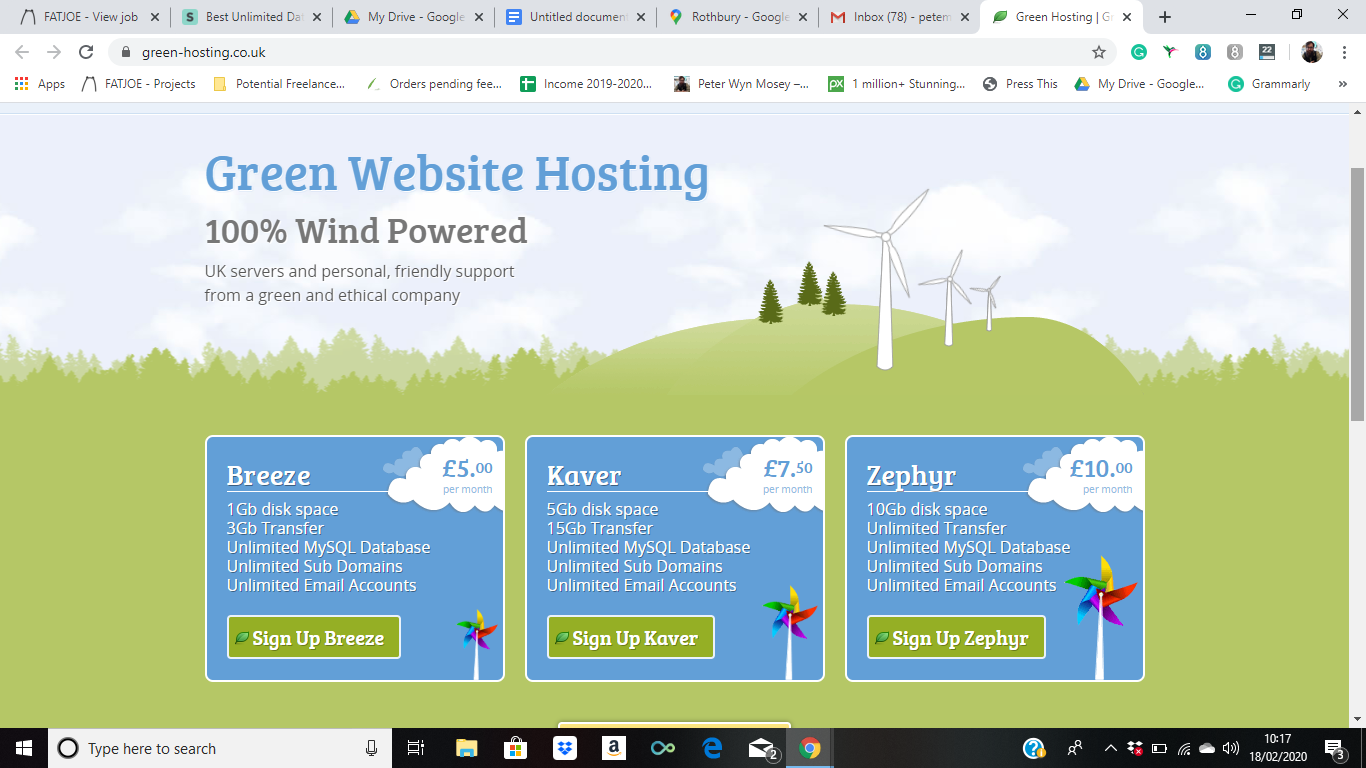1366x768 pixels.
Task: Reload the current page
Action: pos(86,52)
